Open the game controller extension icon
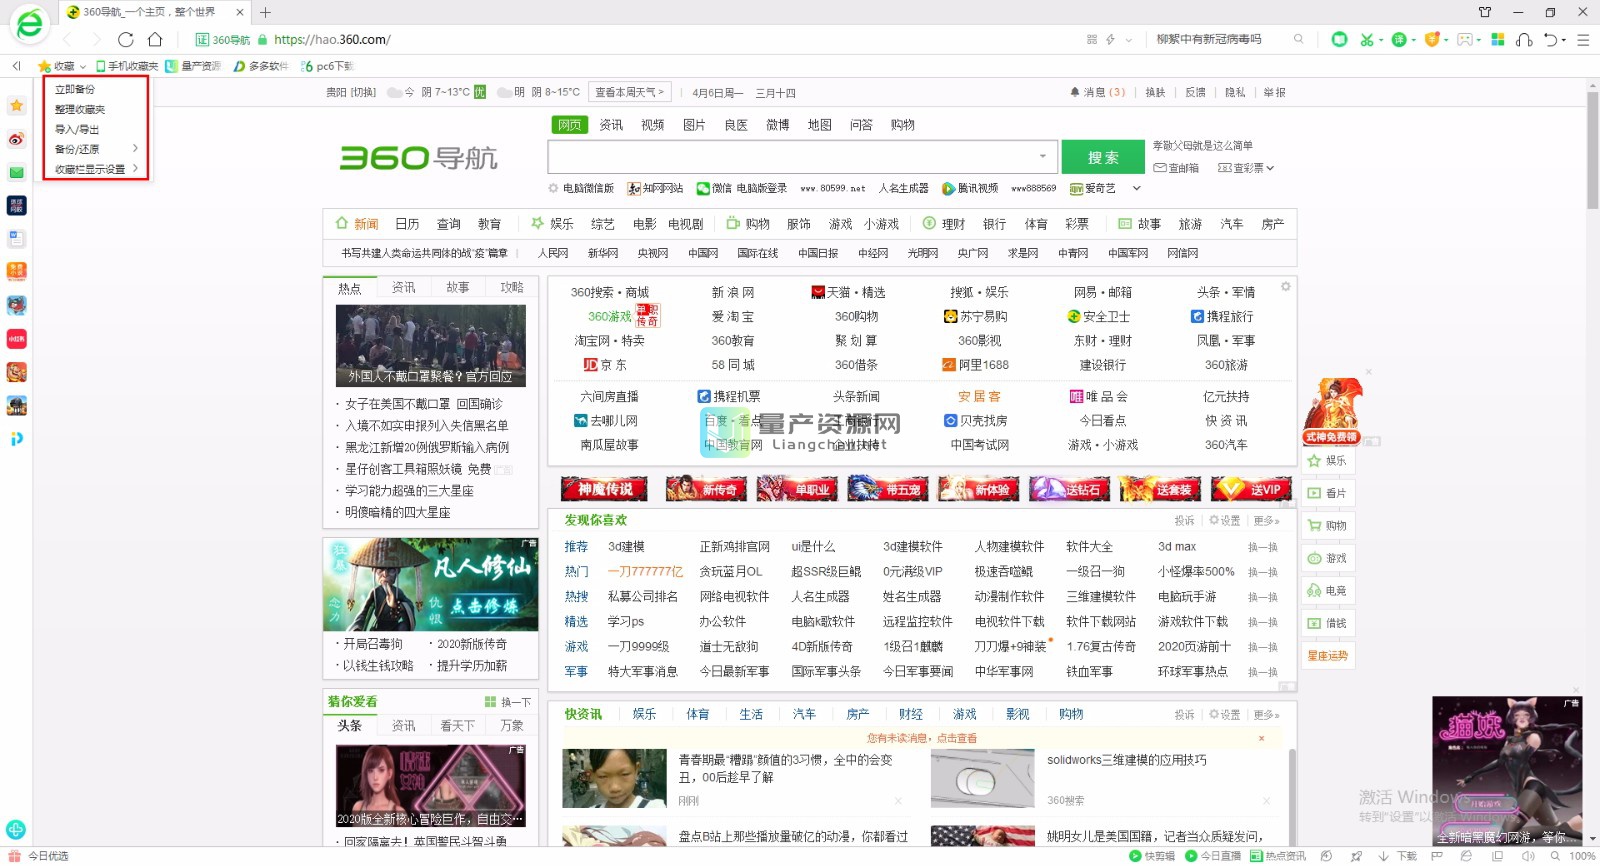Screen dimensions: 1600x866 (1465, 40)
